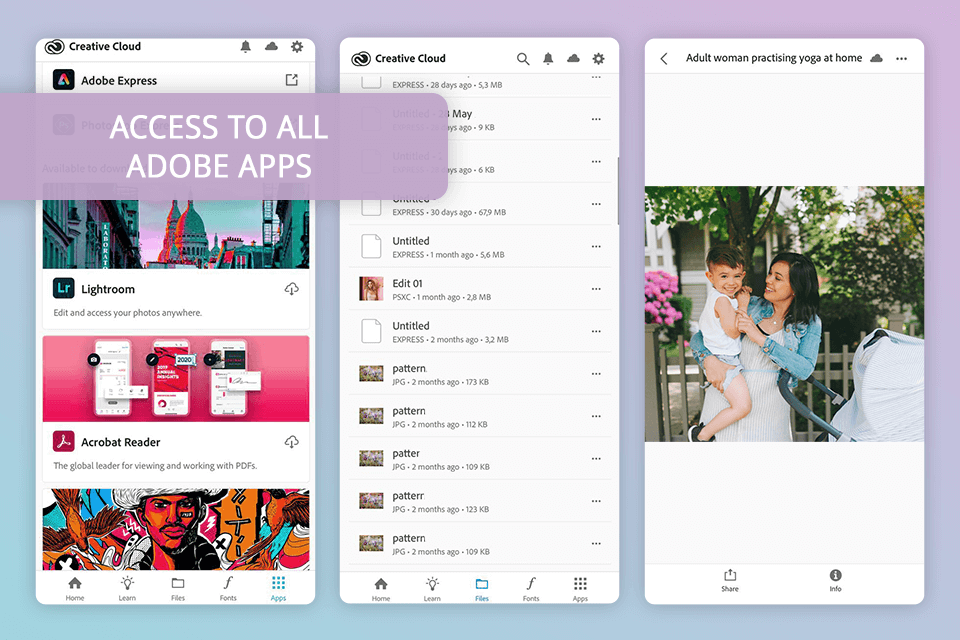
Task: Tap the Edit 01 portrait thumbnail
Action: (x=371, y=288)
